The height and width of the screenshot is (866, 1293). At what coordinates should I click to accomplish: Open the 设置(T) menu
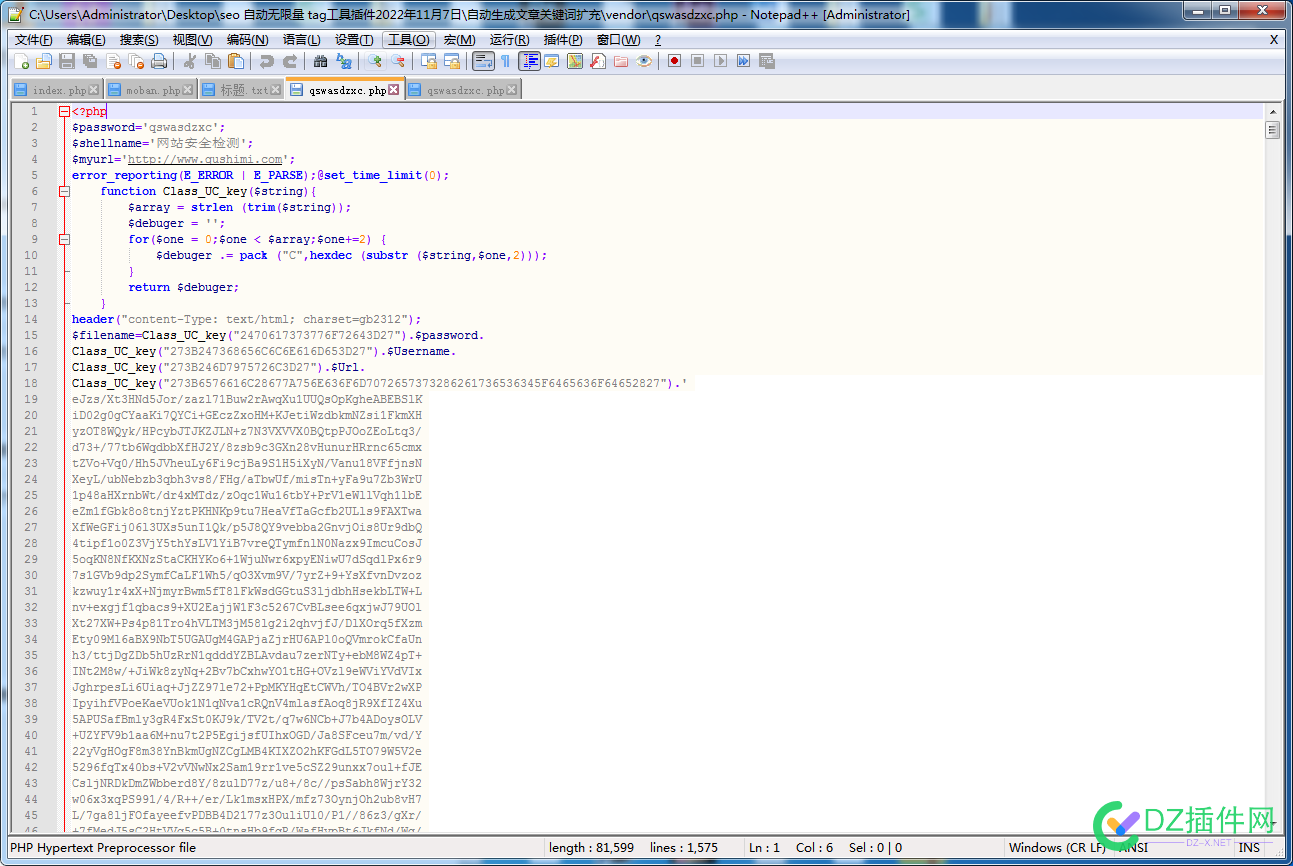click(354, 40)
